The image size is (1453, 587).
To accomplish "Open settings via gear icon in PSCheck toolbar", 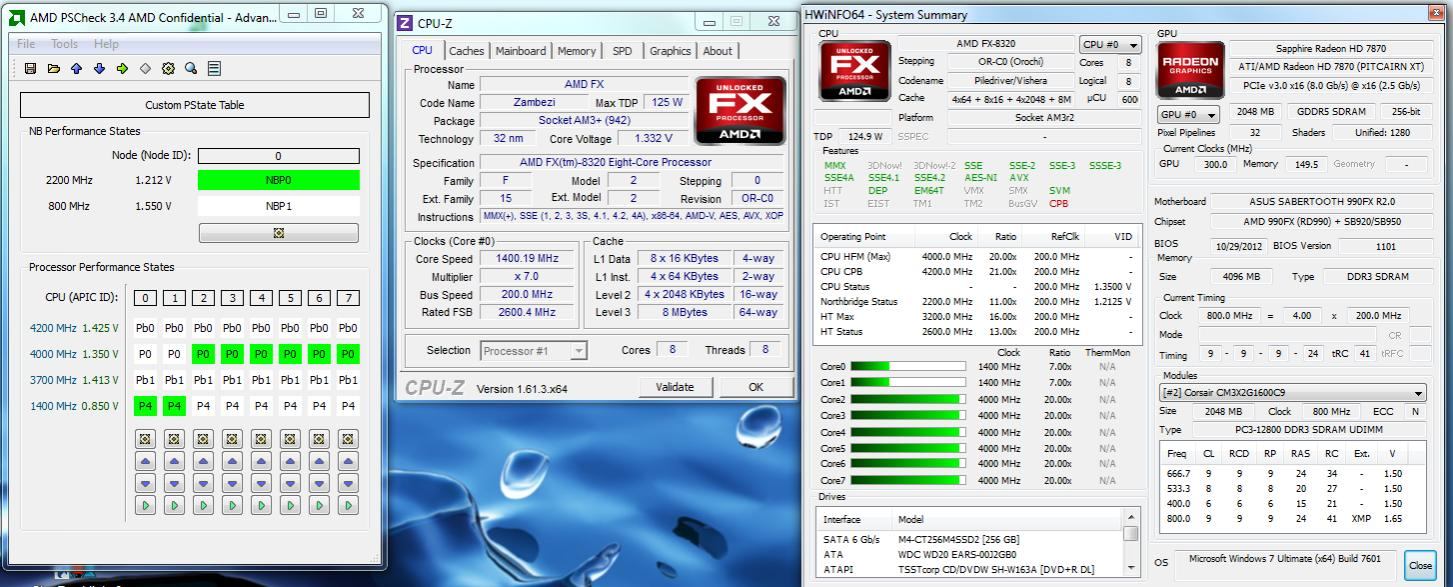I will [168, 69].
